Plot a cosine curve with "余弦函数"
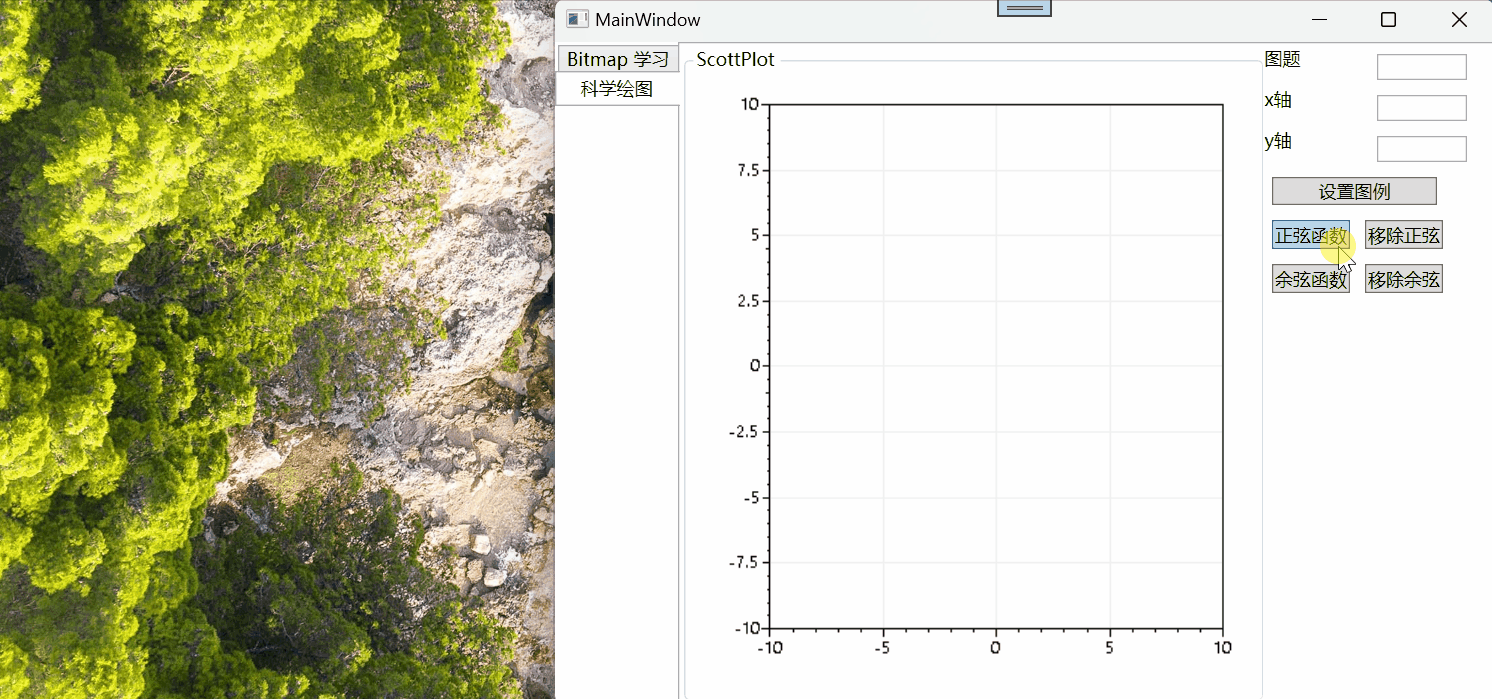 [1310, 278]
